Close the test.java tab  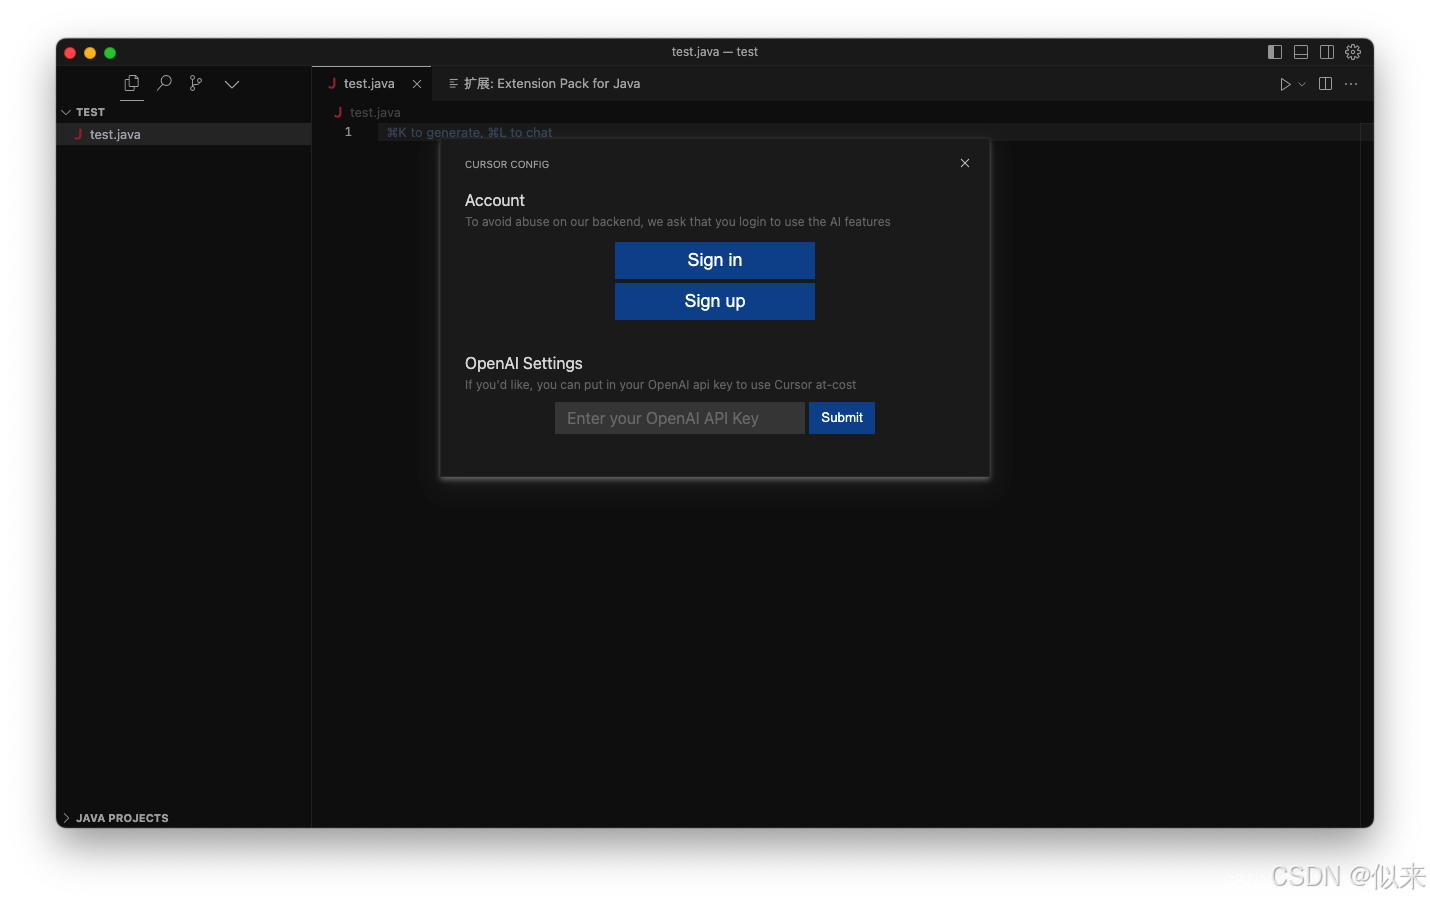pyautogui.click(x=417, y=84)
